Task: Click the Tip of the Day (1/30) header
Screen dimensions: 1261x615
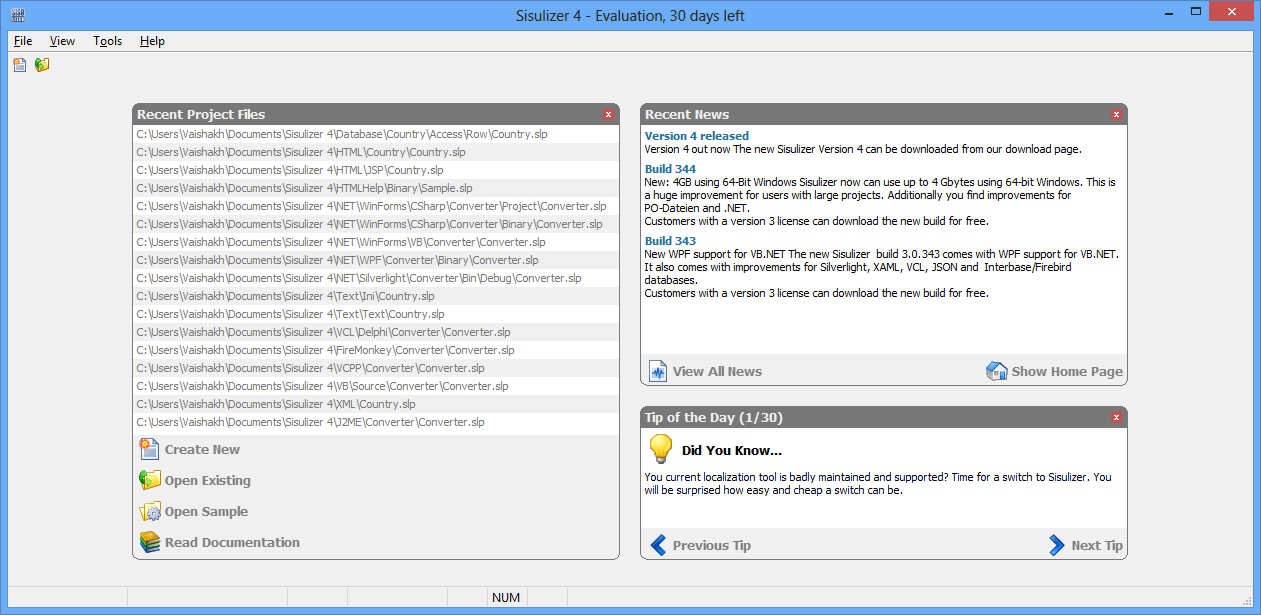Action: point(884,418)
